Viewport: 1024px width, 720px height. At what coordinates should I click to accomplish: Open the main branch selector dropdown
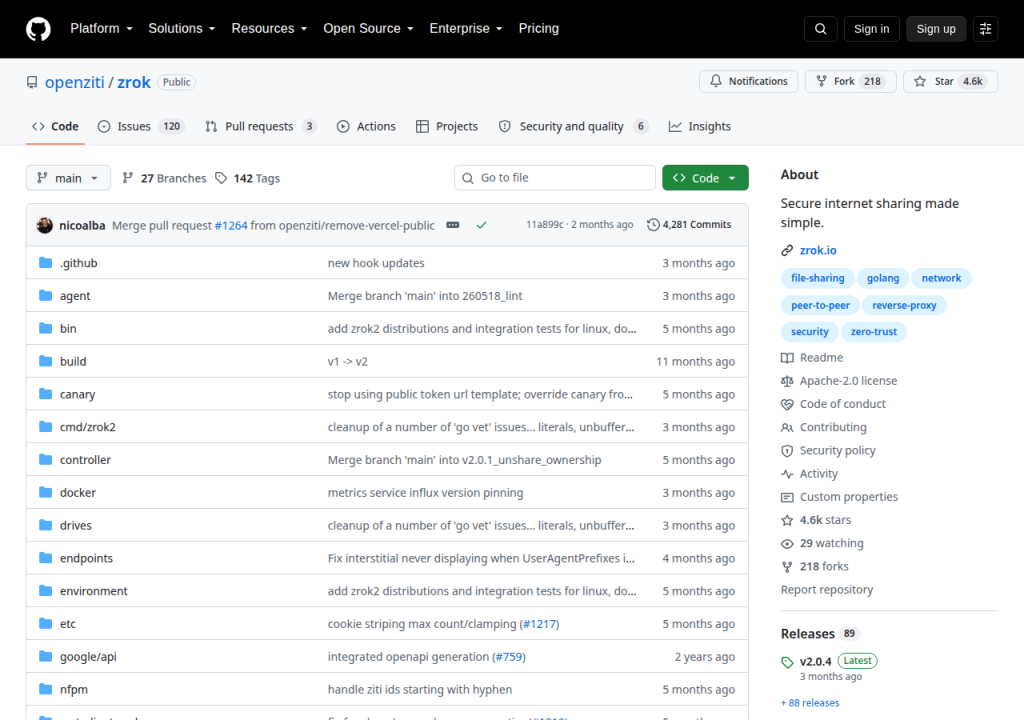[x=68, y=178]
